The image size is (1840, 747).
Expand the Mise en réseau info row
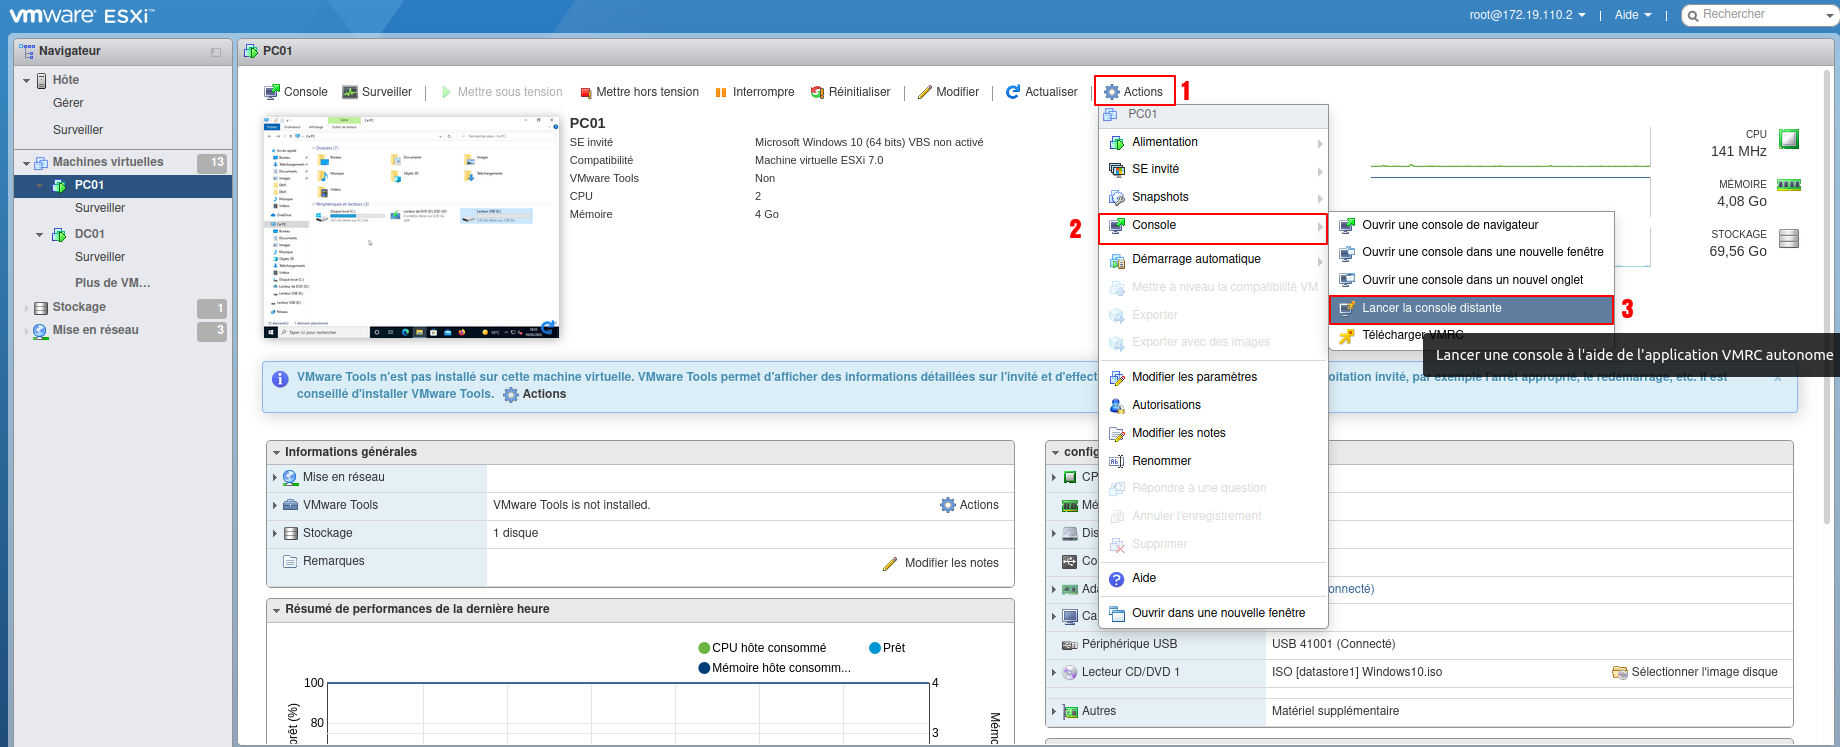tap(275, 478)
